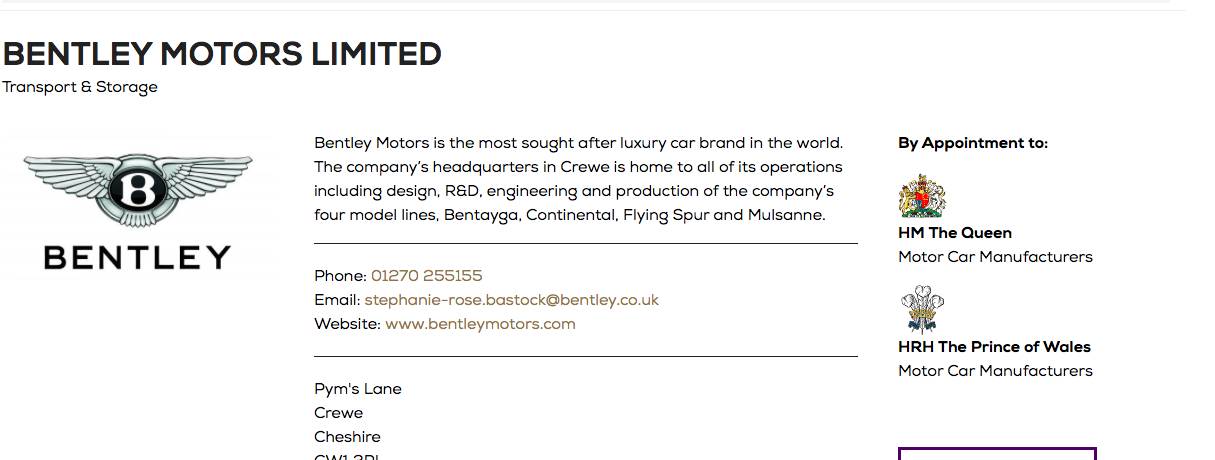1215x460 pixels.
Task: Click the Crewe address line
Action: (x=339, y=413)
